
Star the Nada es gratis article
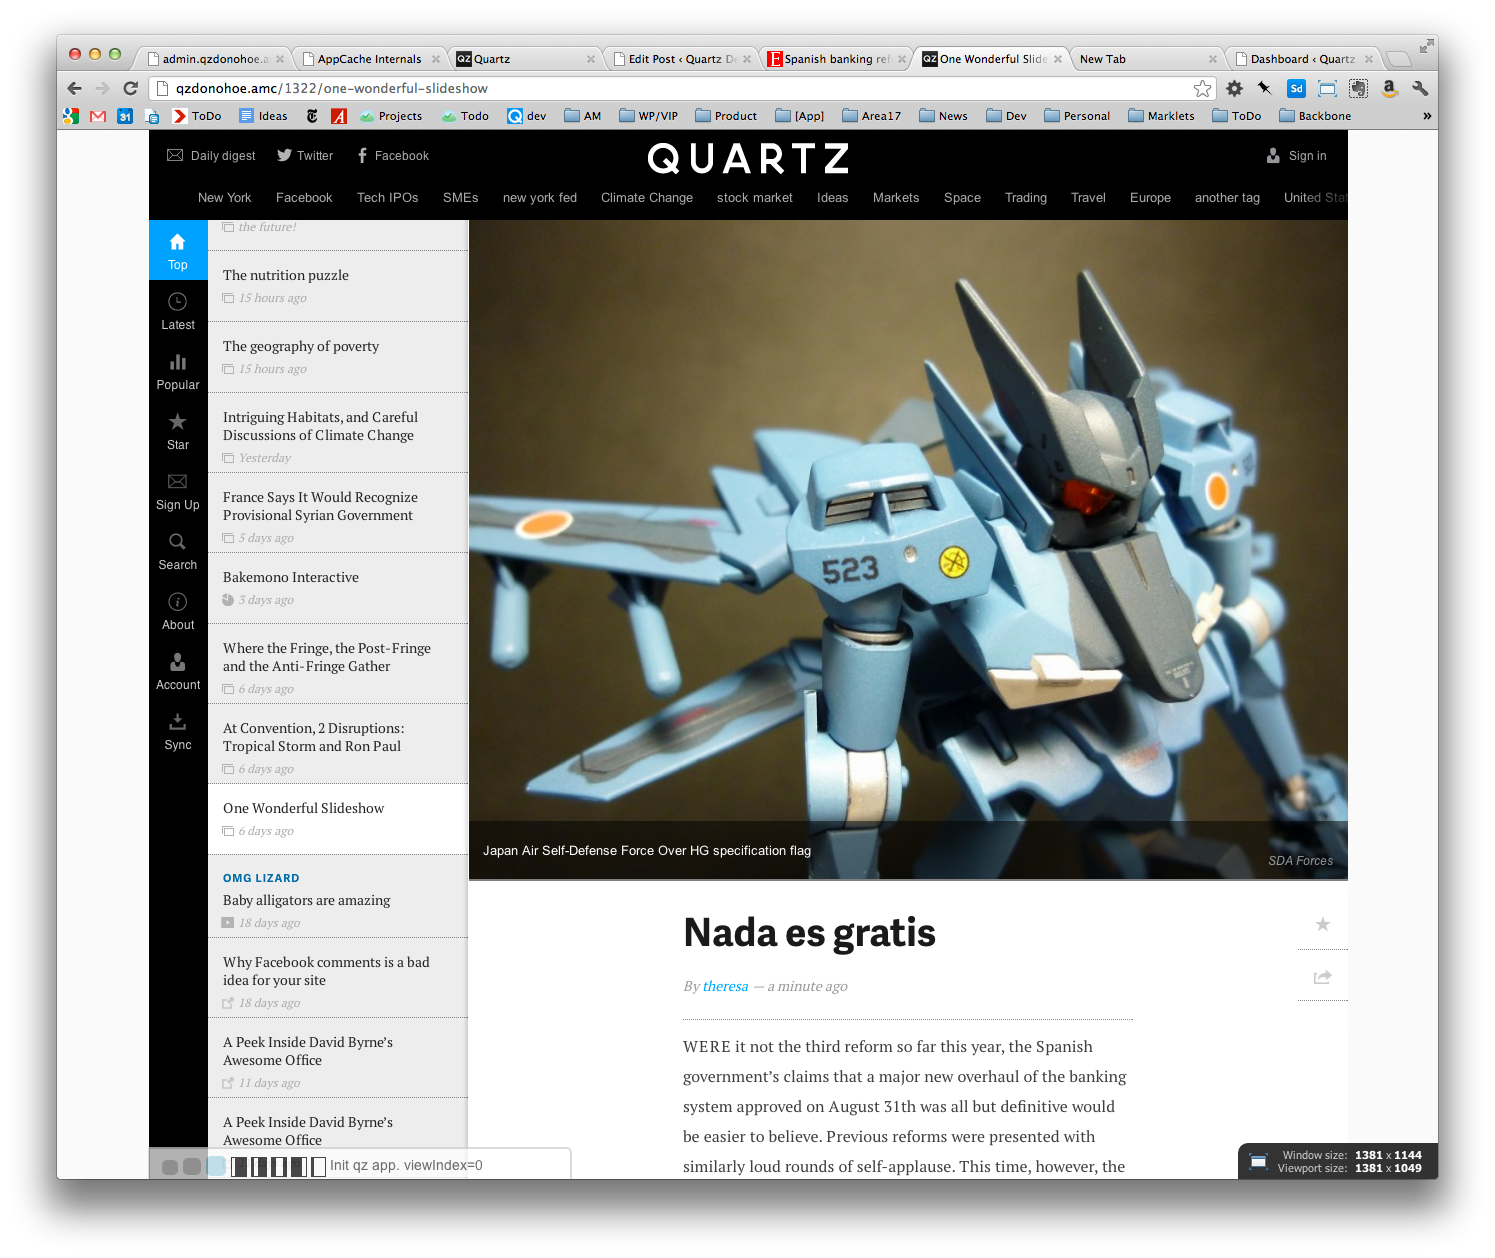tap(1323, 924)
